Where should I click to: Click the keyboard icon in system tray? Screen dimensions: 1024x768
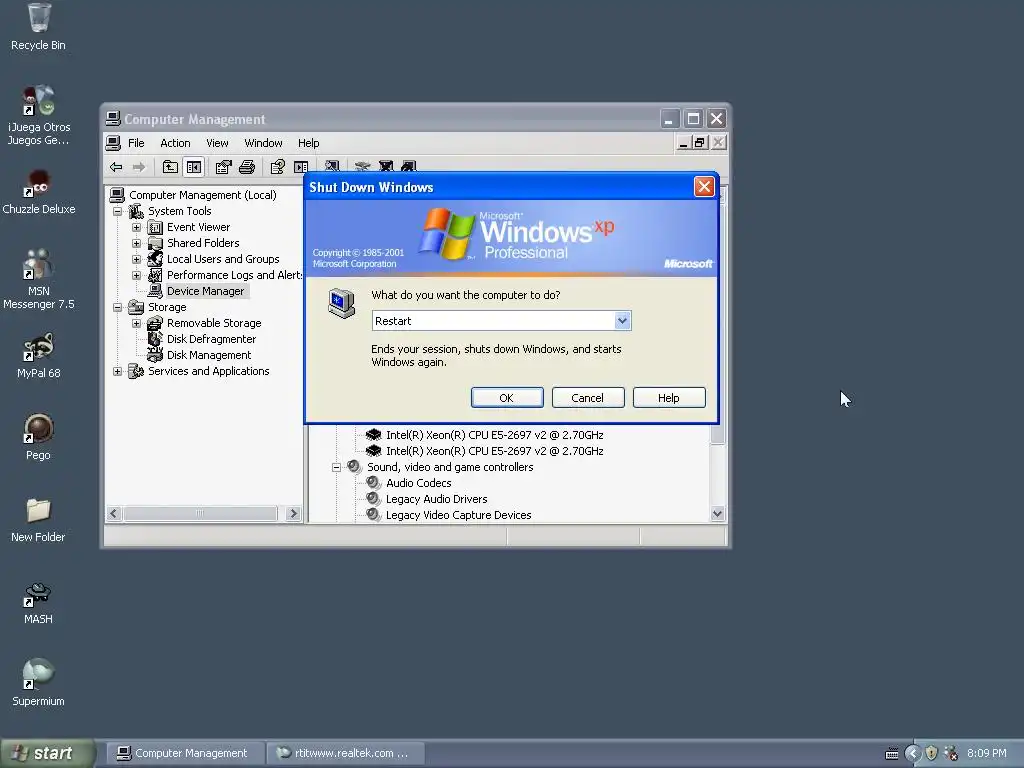tap(891, 754)
